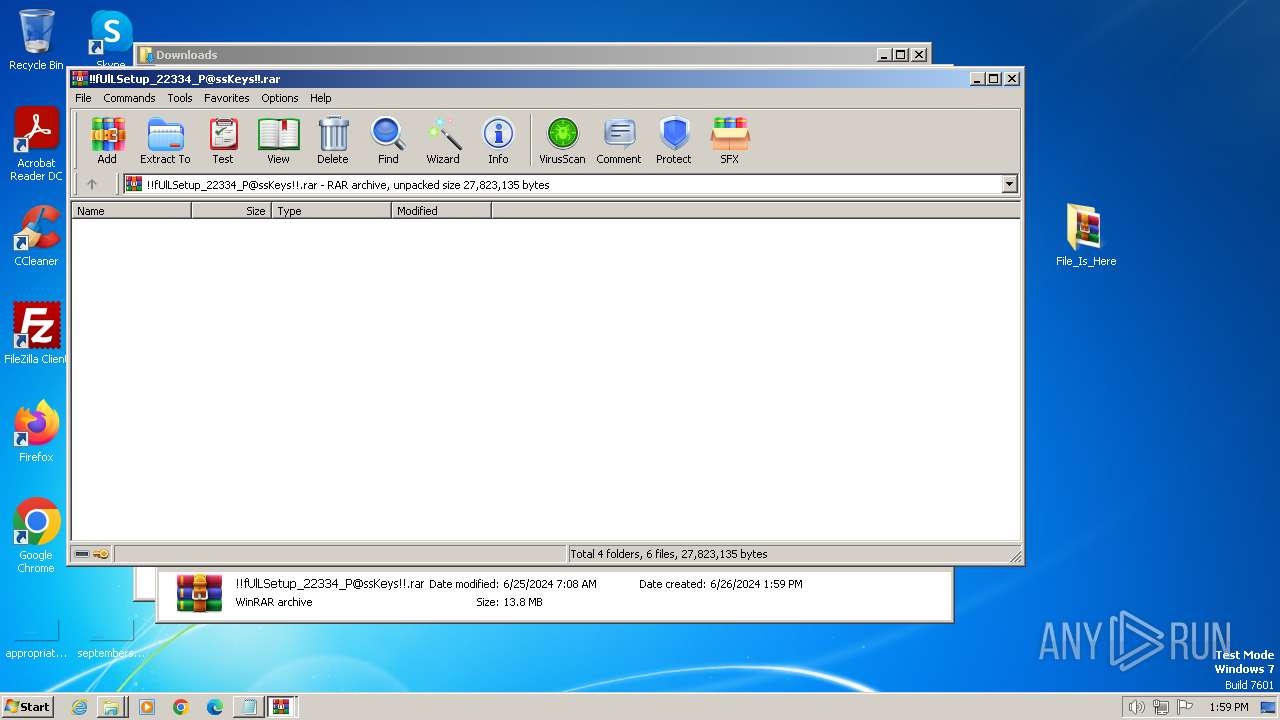Click the 1:59 PM taskbar clock
1280x720 pixels.
1228,707
